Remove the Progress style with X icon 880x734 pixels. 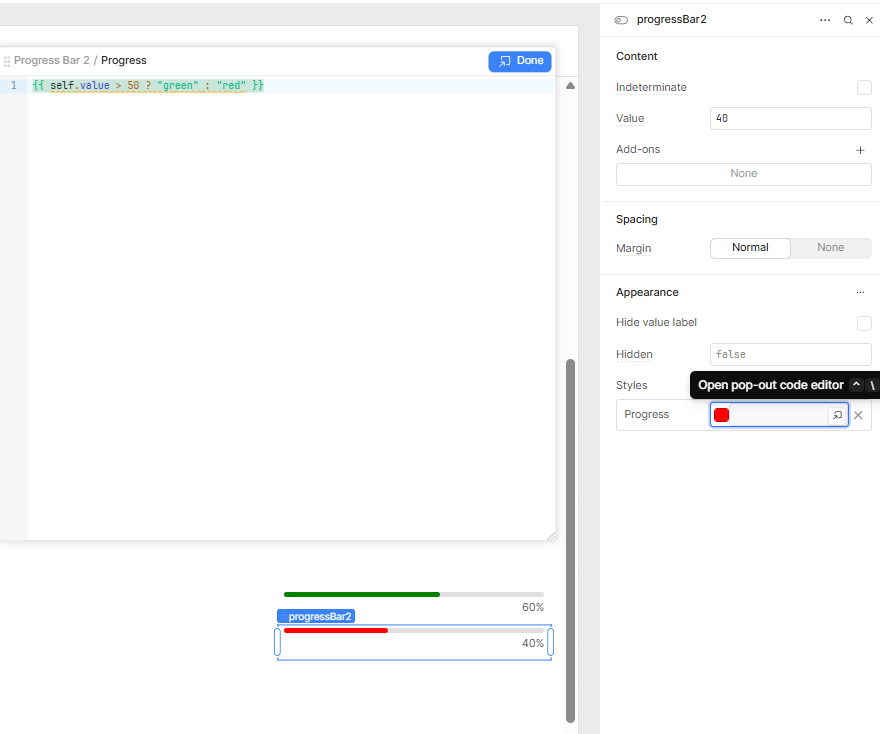(x=858, y=415)
